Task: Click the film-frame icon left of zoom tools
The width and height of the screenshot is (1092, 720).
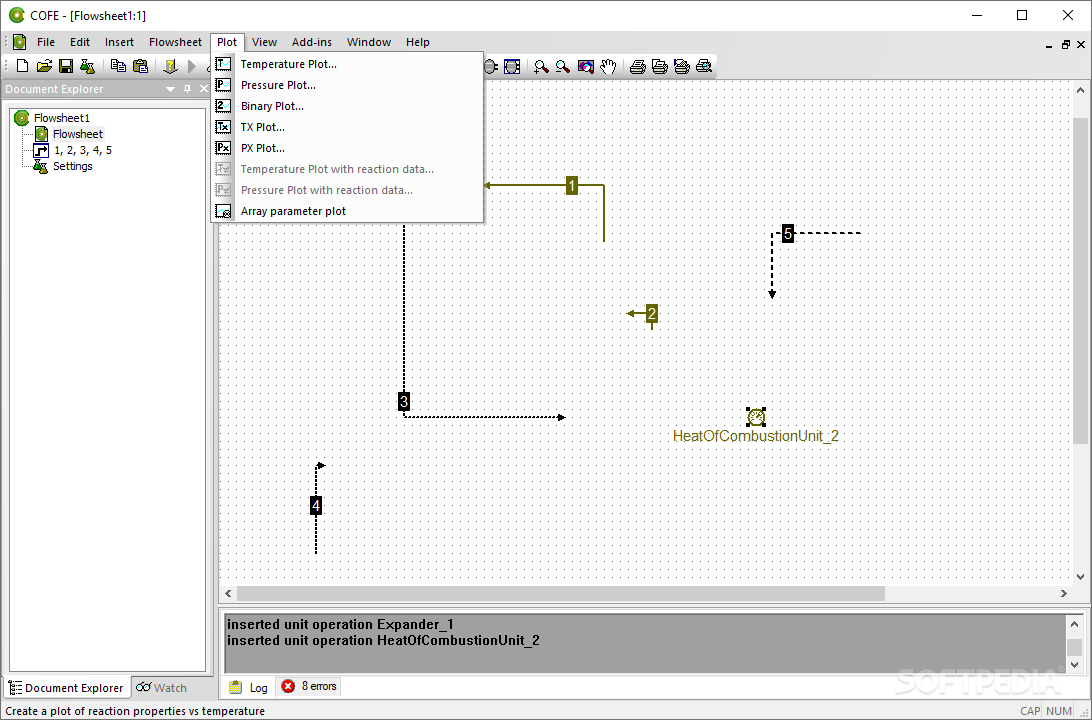Action: [x=512, y=66]
